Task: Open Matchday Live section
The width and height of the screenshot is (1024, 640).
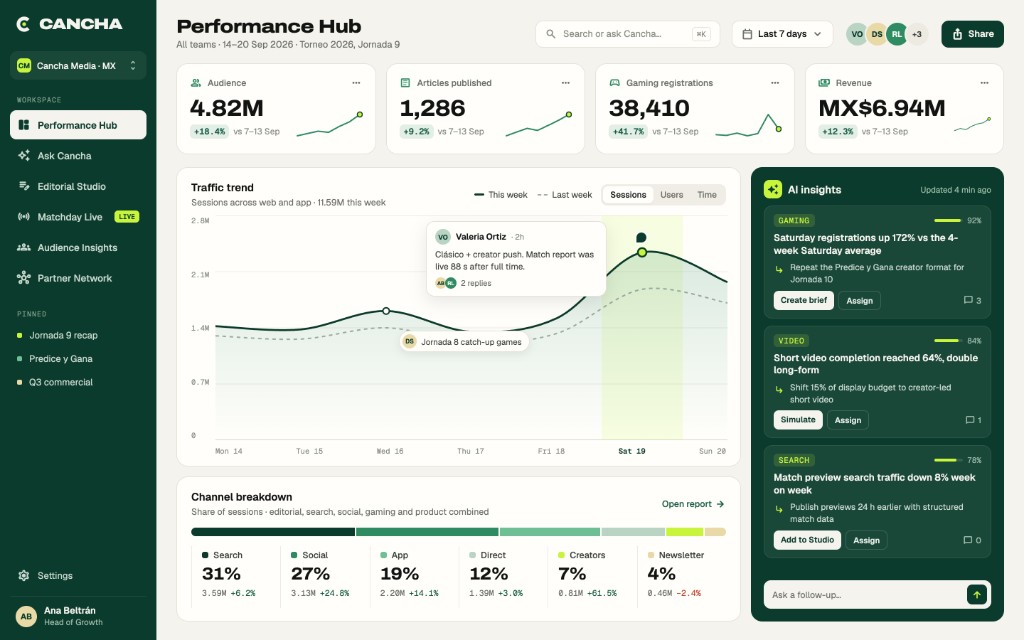Action: click(78, 217)
